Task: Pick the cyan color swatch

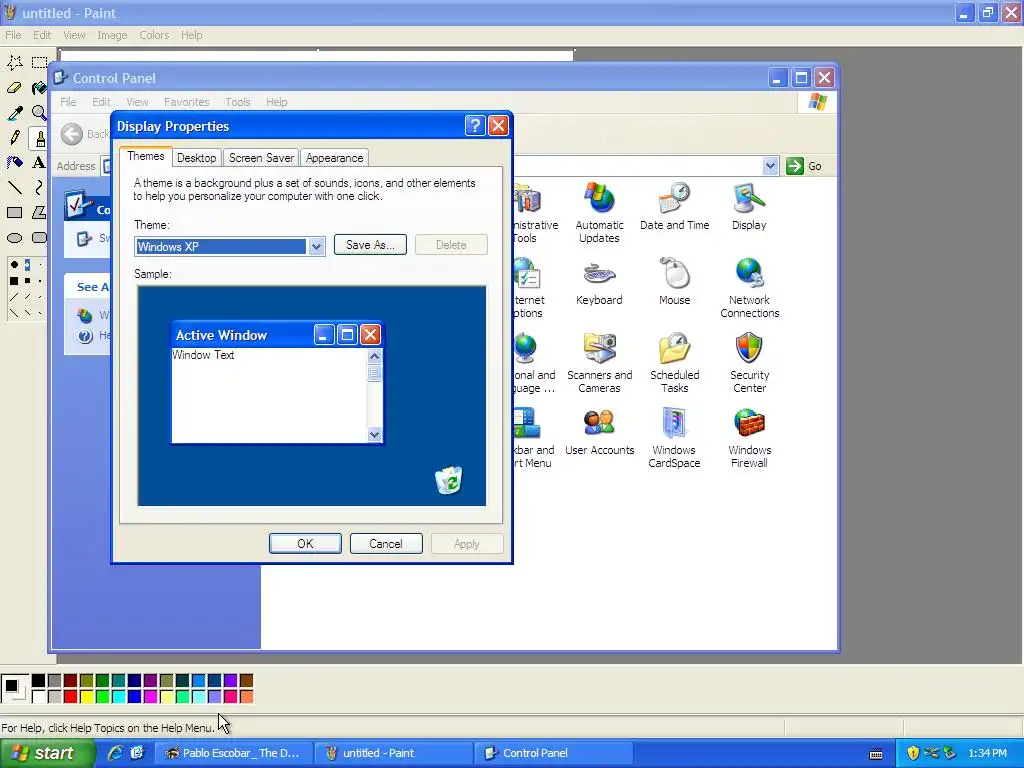Action: 118,697
